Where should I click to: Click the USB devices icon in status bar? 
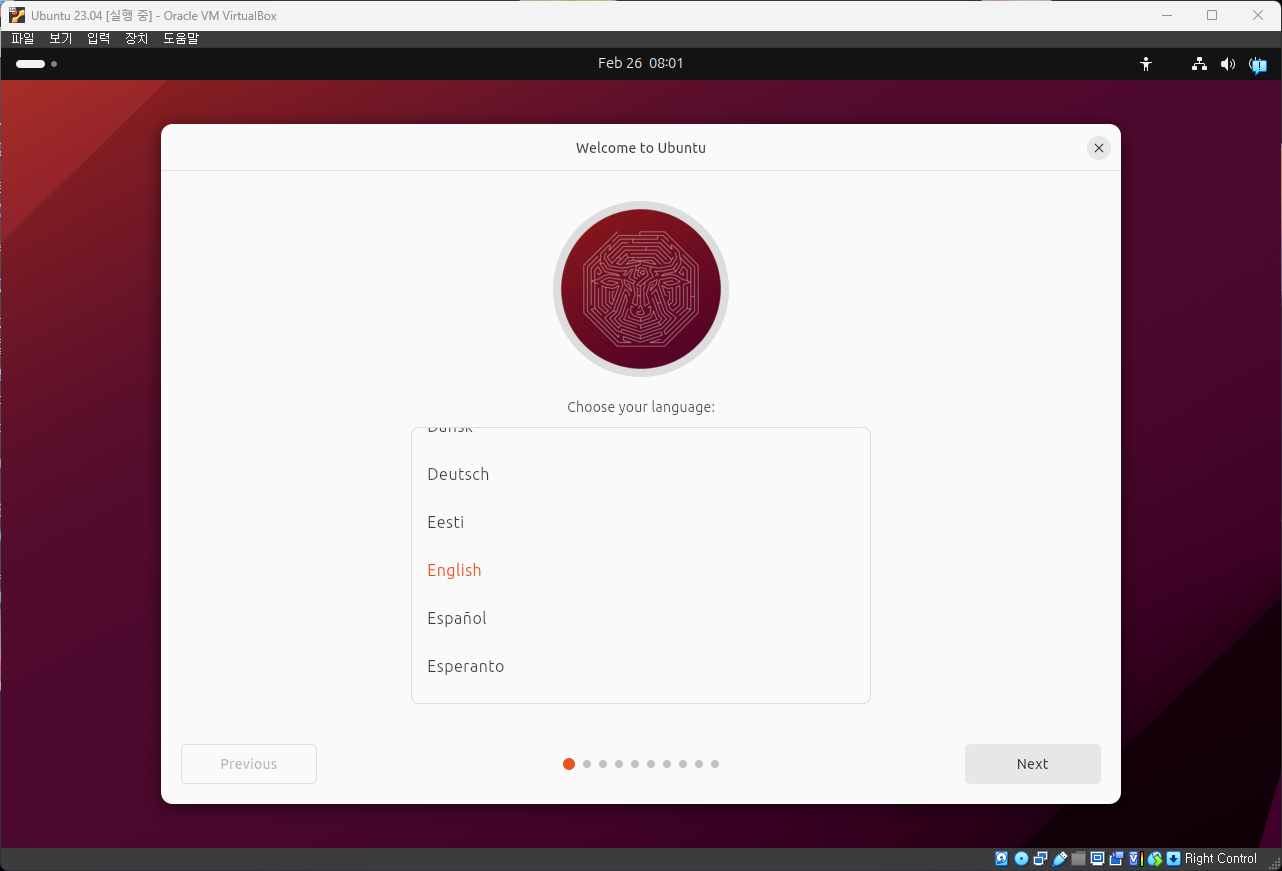1059,858
